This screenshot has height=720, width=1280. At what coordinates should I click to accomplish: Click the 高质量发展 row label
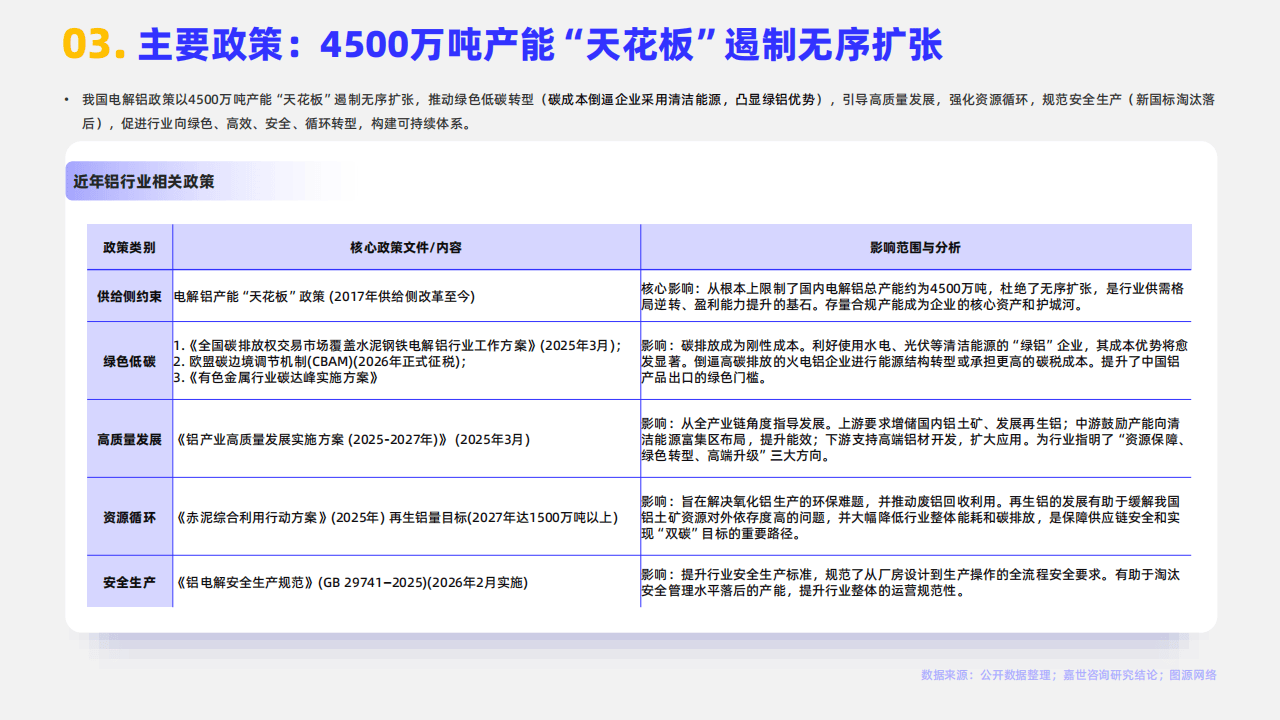point(129,439)
